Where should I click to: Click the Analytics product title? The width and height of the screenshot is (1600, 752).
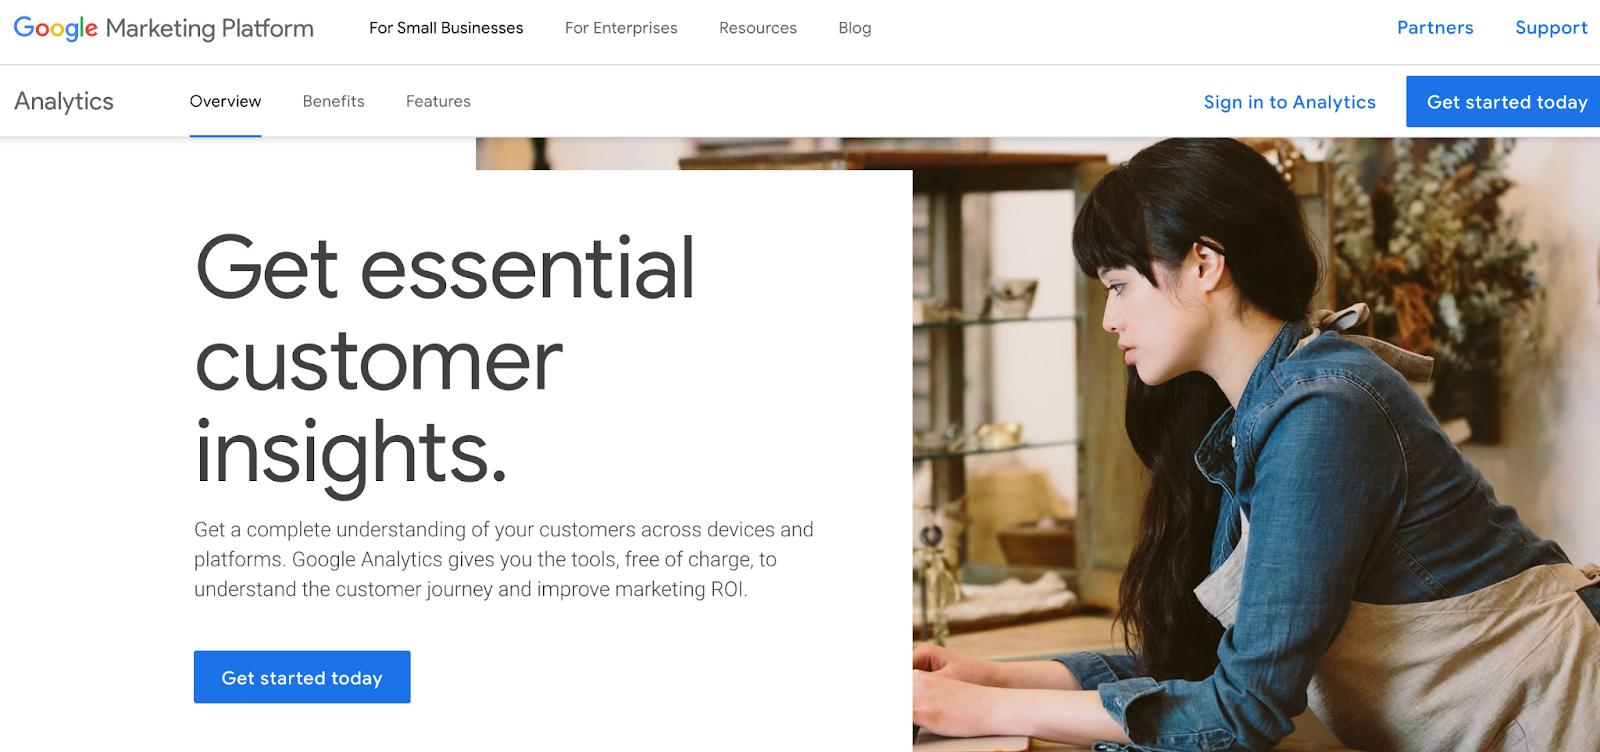click(64, 102)
